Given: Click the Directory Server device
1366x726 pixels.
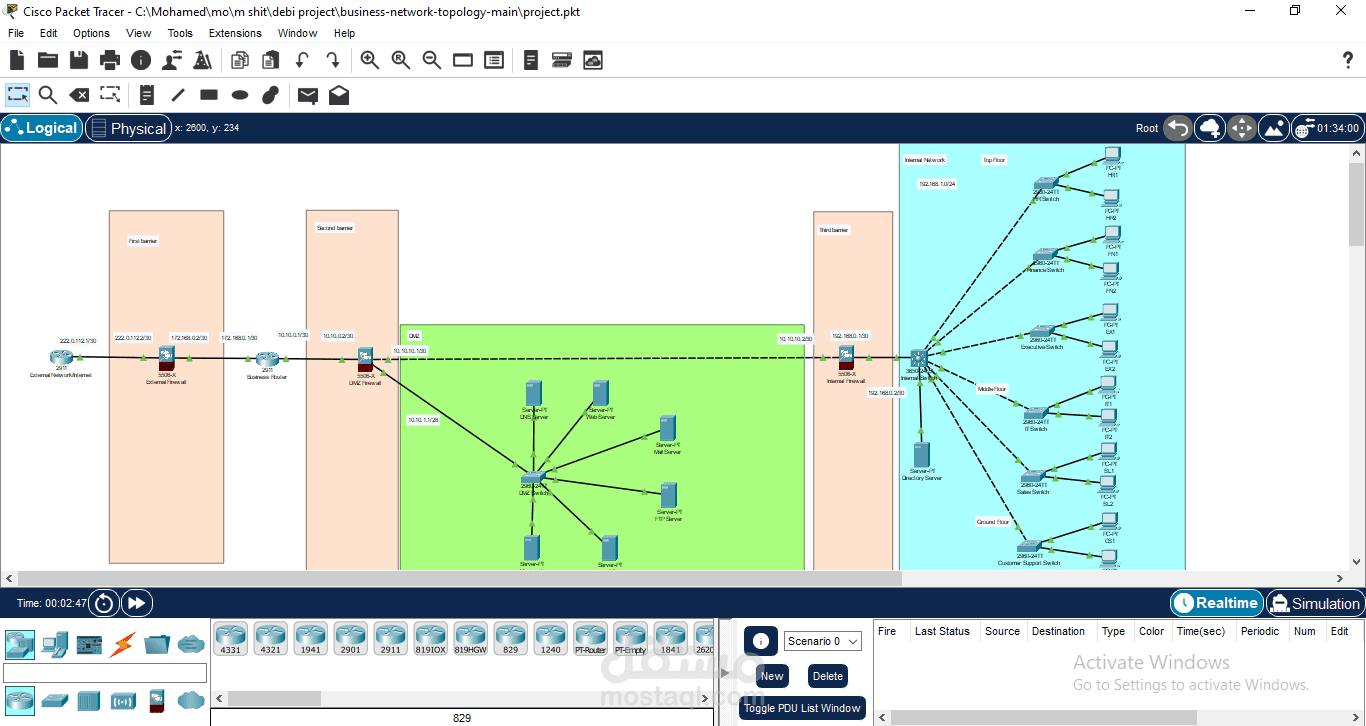Looking at the screenshot, I should click(x=921, y=455).
